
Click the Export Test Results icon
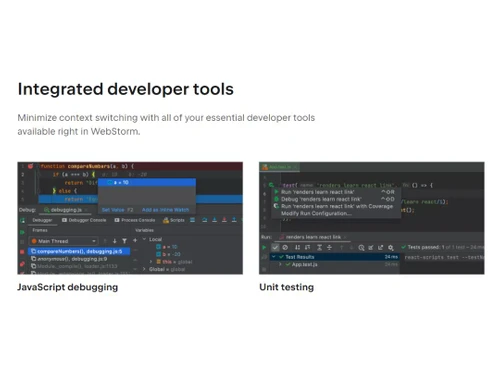pos(381,247)
